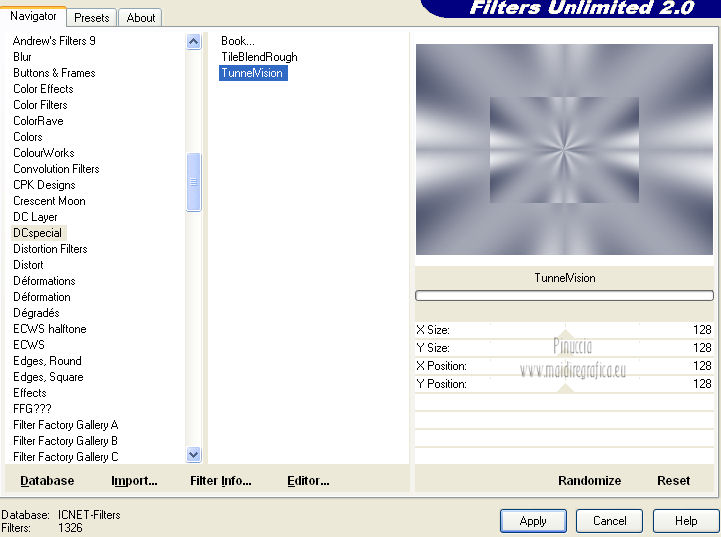Select the Déformation category
This screenshot has width=721, height=537.
pyautogui.click(x=42, y=297)
